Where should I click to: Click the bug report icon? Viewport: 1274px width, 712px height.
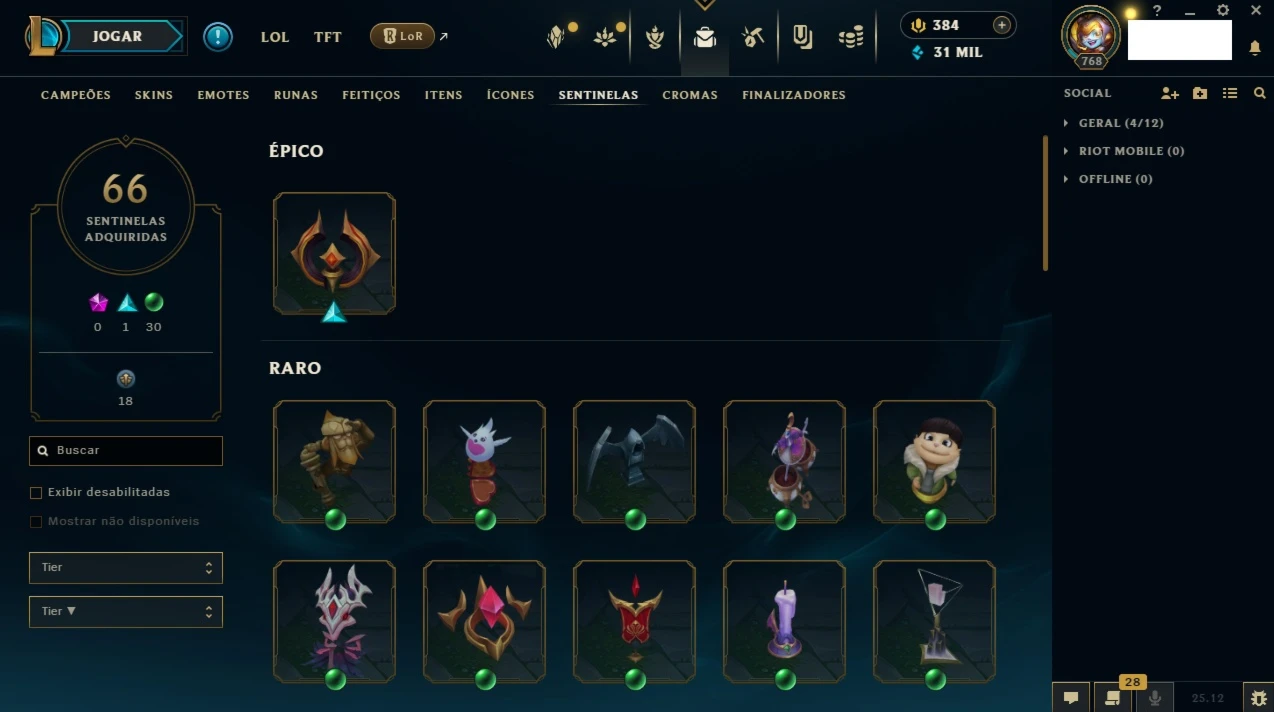(x=1258, y=697)
